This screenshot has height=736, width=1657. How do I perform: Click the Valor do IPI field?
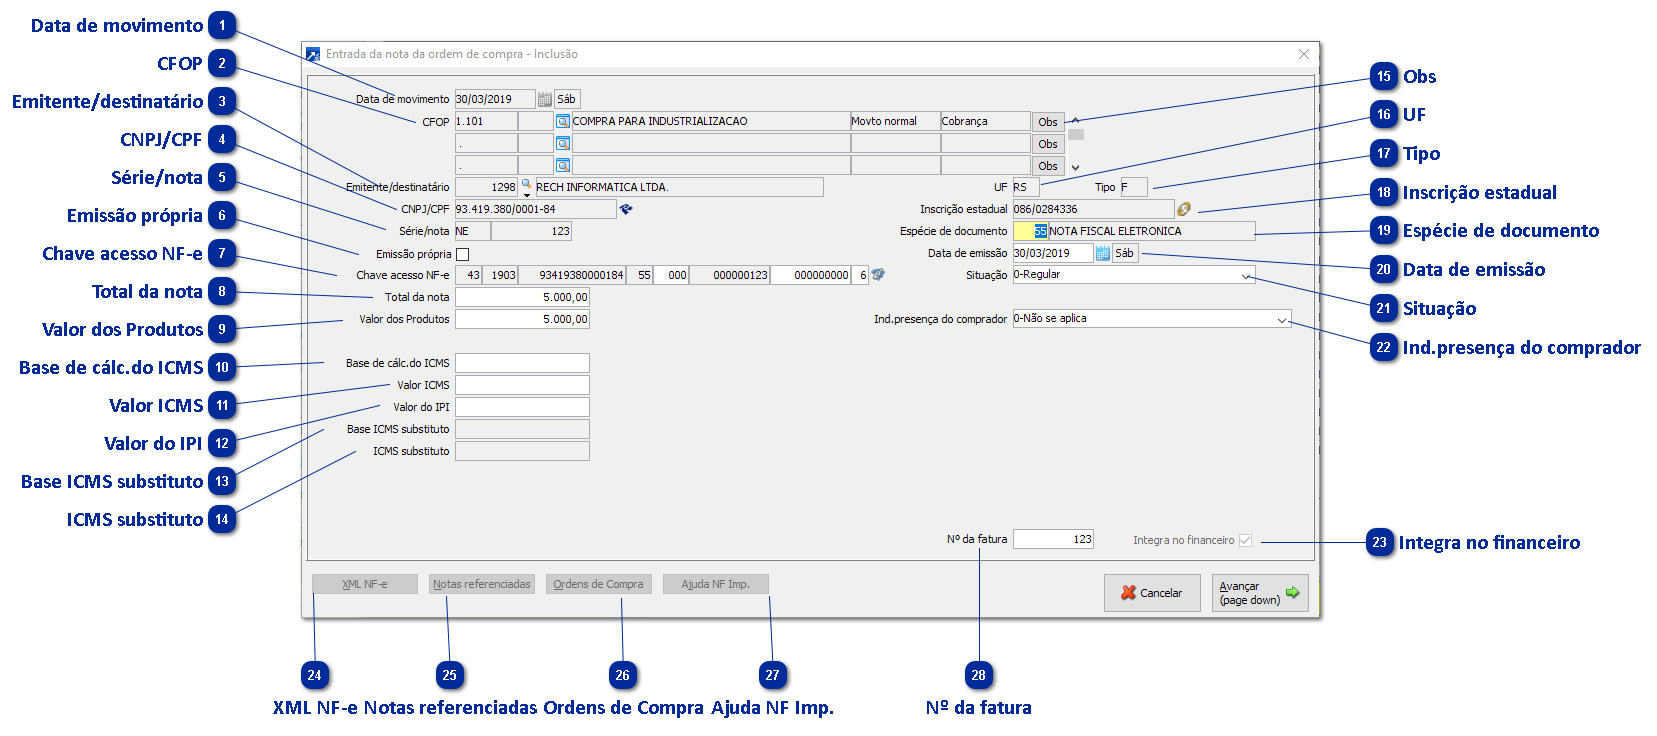tap(522, 407)
